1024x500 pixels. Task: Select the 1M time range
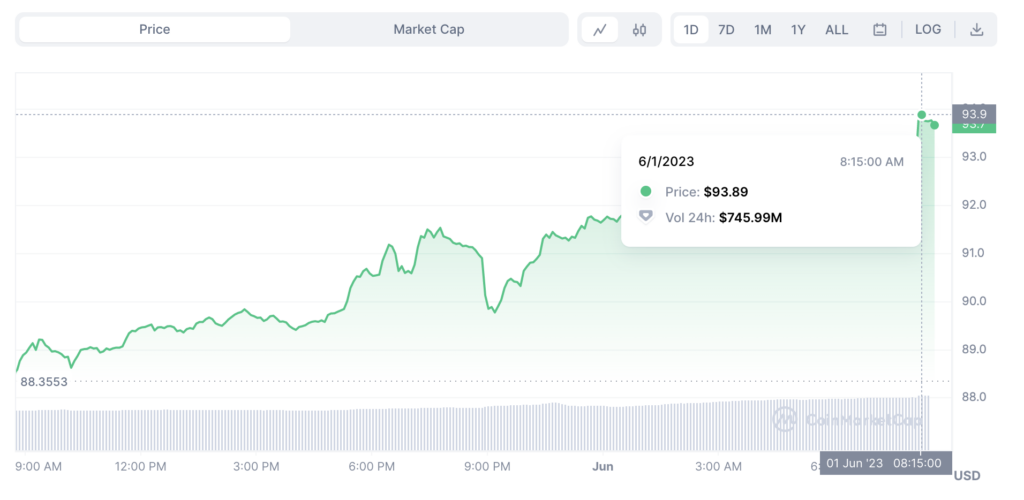(762, 30)
